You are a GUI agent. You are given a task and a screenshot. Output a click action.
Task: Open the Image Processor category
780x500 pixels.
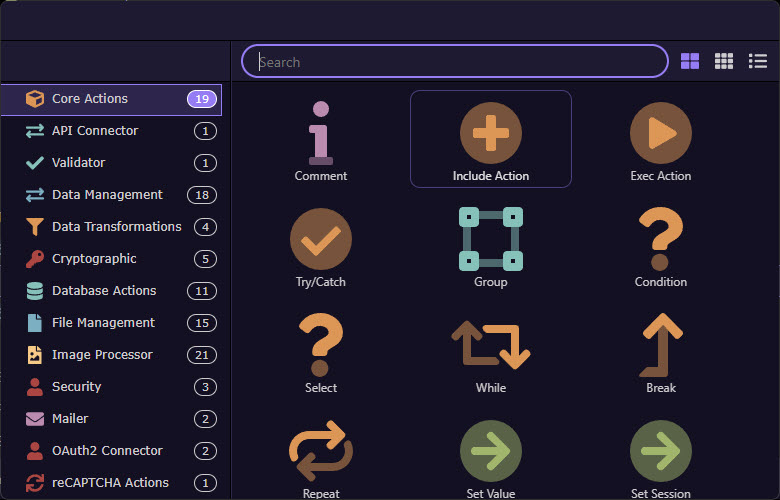point(102,355)
